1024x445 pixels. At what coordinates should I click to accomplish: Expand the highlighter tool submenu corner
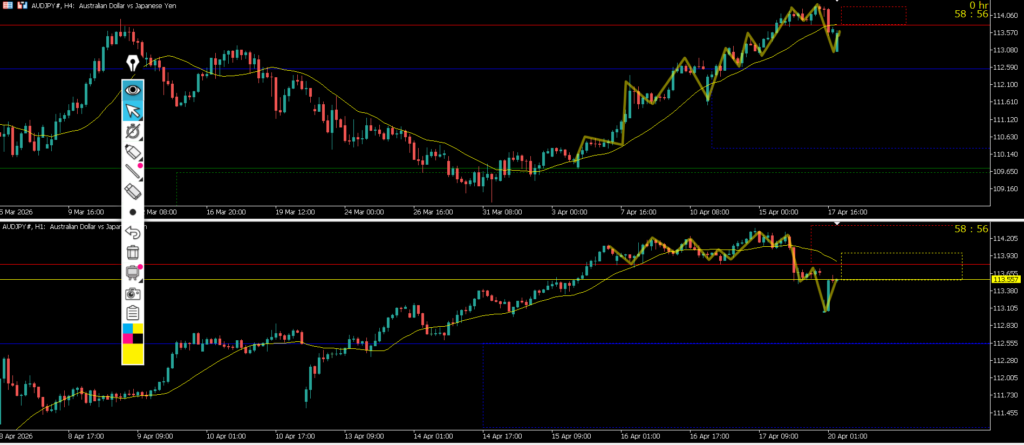coord(142,159)
